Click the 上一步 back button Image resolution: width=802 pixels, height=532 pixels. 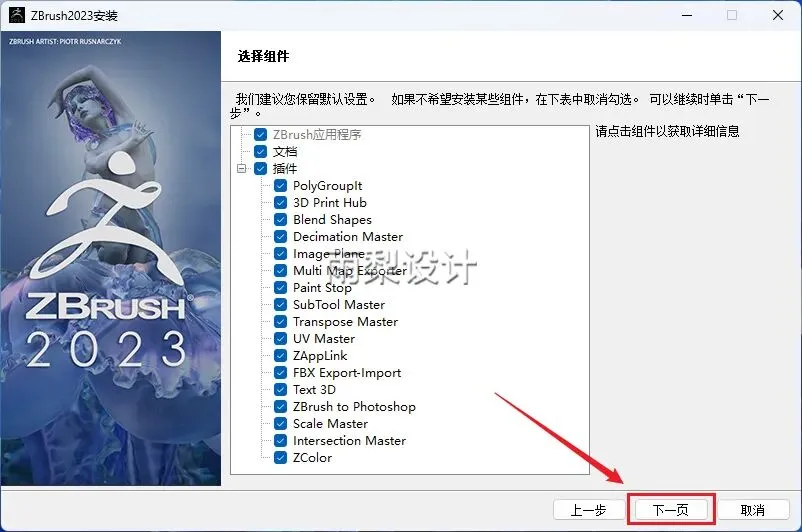(589, 509)
